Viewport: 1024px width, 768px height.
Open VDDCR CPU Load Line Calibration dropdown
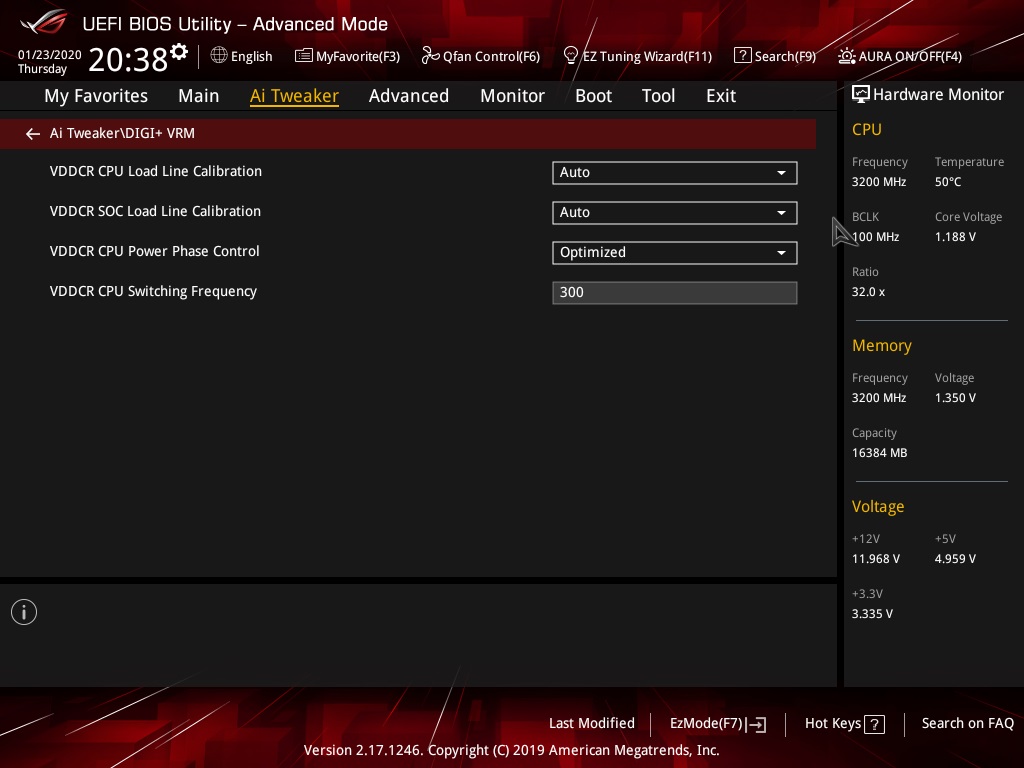tap(675, 172)
